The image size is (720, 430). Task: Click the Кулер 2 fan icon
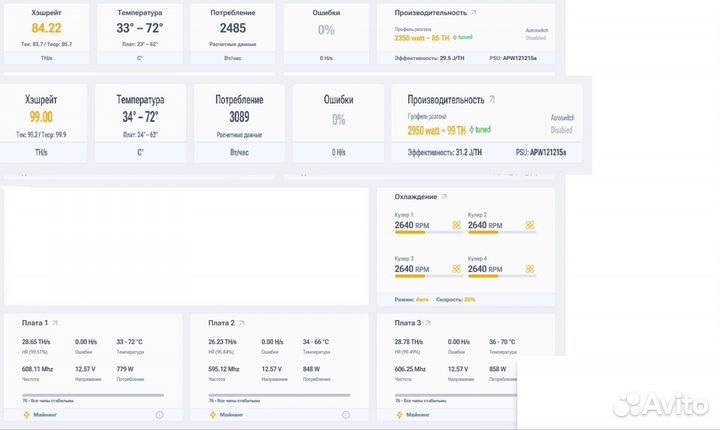point(530,225)
